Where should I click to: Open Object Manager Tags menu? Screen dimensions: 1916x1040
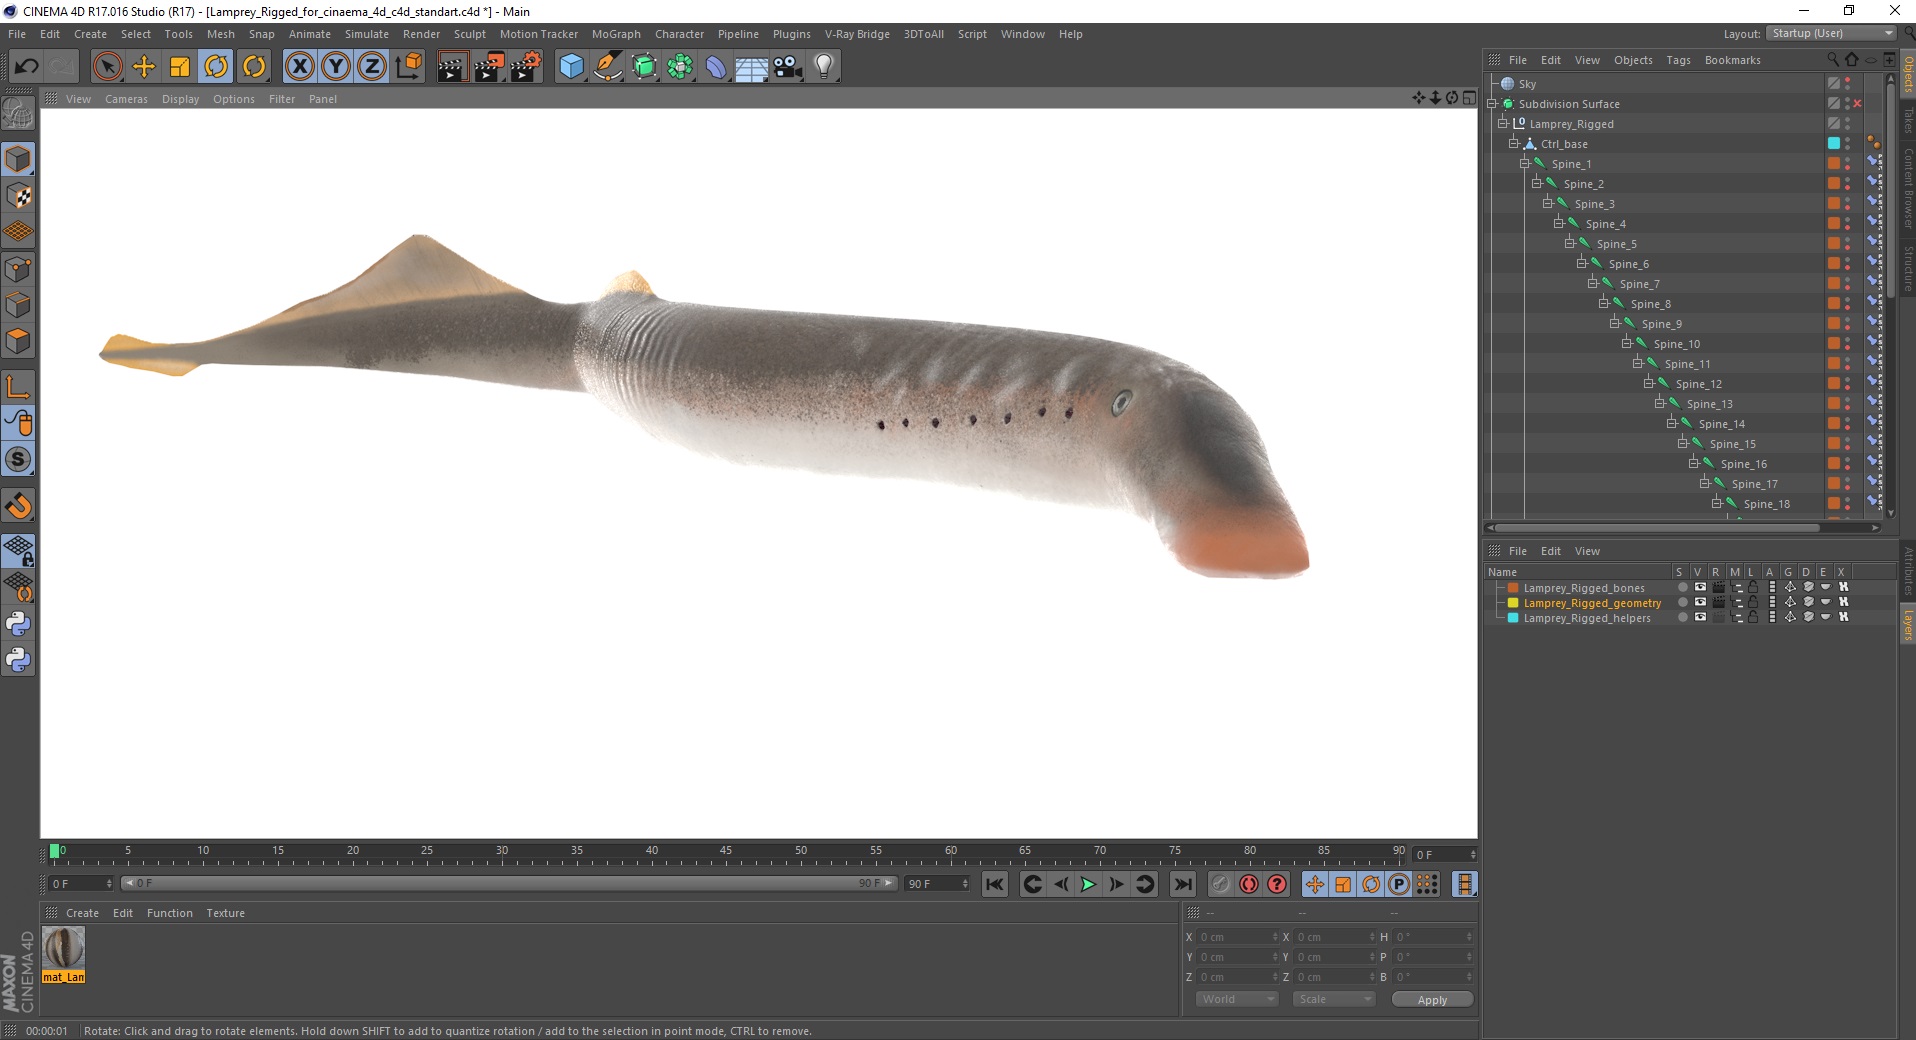pos(1678,60)
